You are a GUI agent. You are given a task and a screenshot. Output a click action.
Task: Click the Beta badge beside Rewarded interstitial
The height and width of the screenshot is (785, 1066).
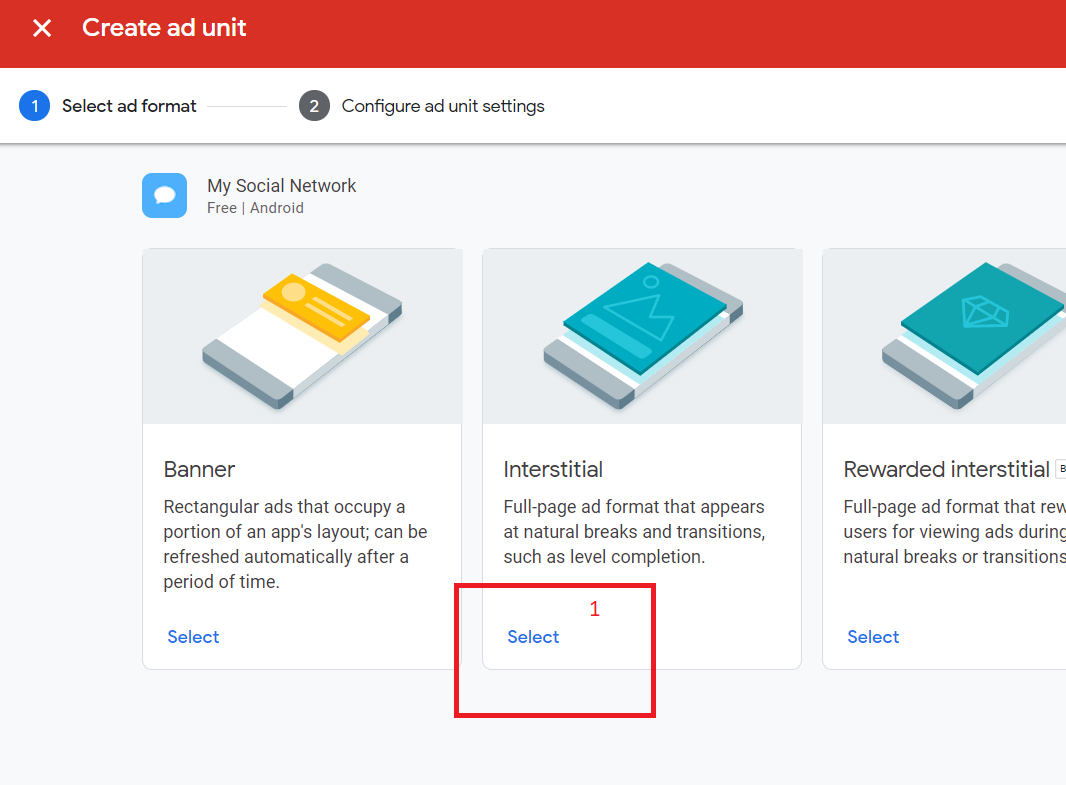click(x=1061, y=468)
